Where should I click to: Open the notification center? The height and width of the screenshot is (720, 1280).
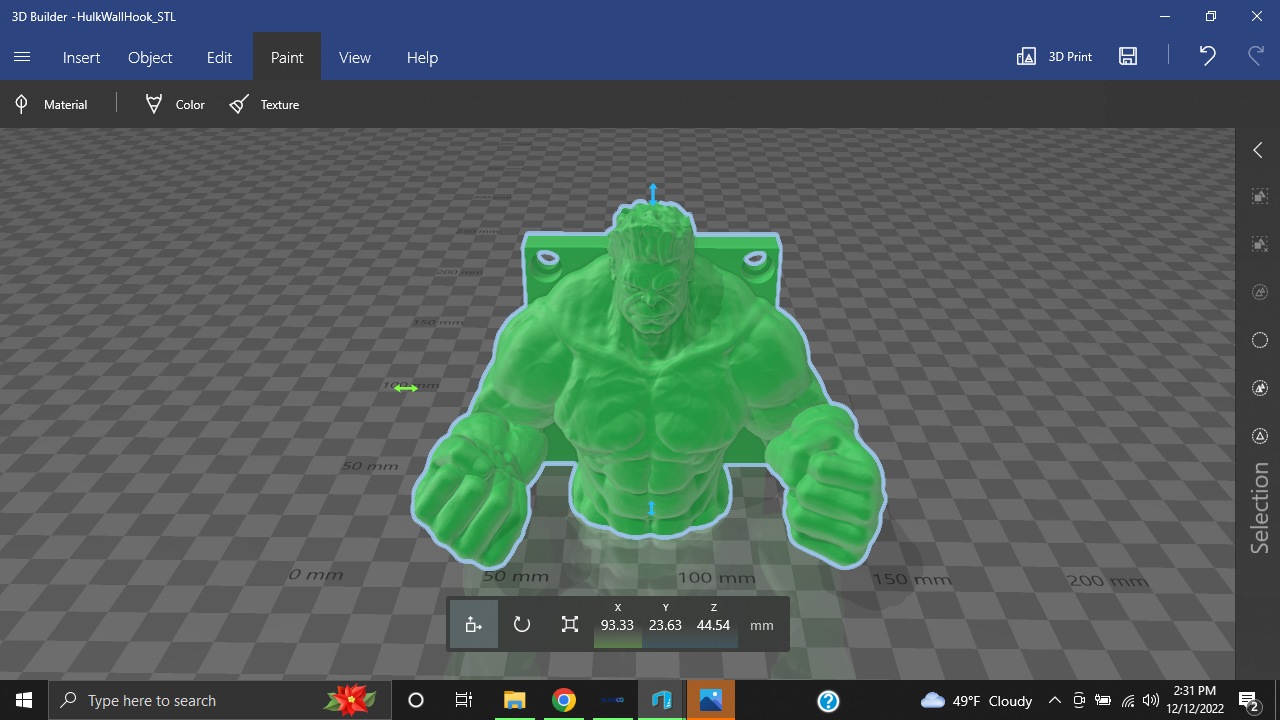[1248, 700]
